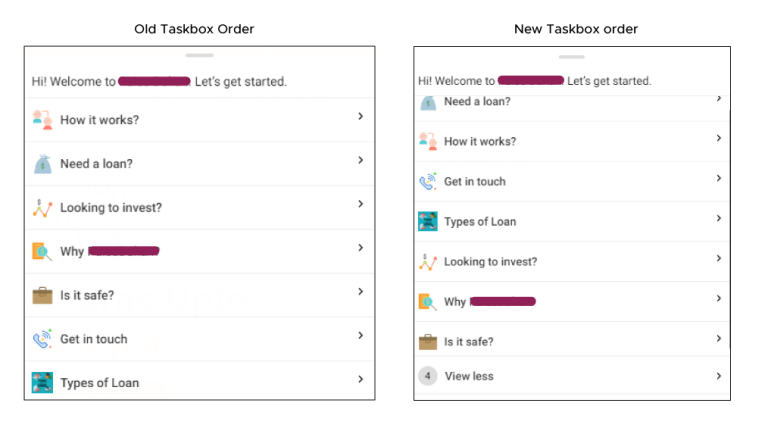Click the drag handle atop new taskbox

click(572, 57)
